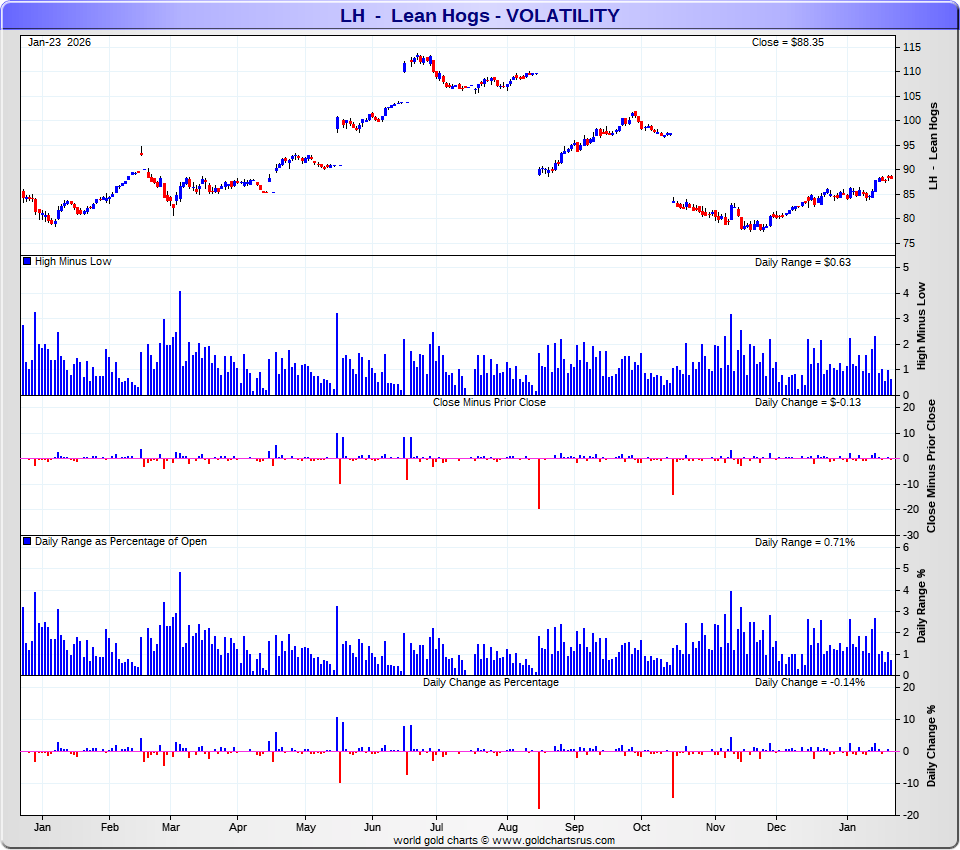Viewport: 960px width, 850px height.
Task: Click the 'High Minus Low' legend label
Action: point(73,261)
